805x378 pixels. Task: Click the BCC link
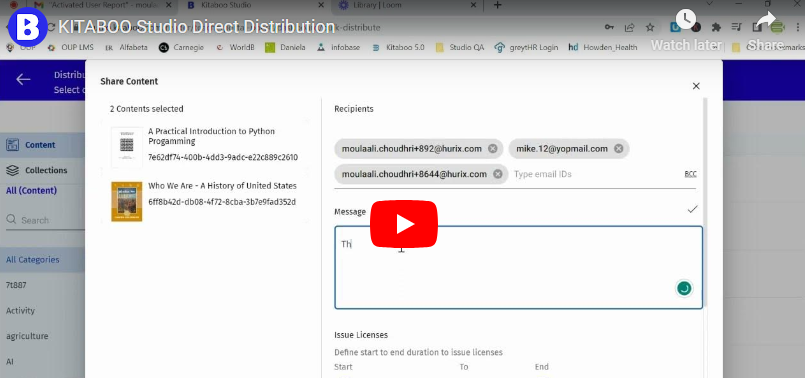click(691, 174)
